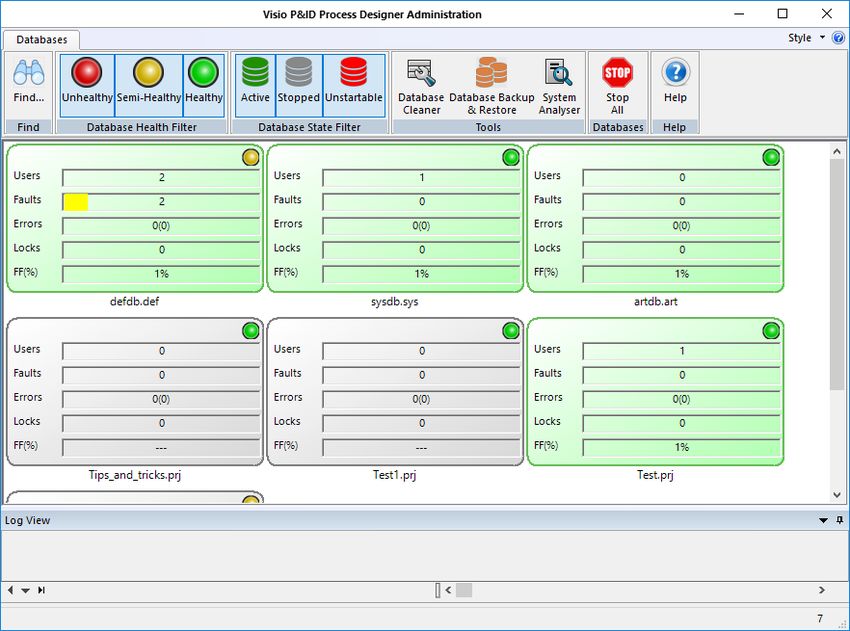Click the Log View skip-to-end arrow
The image size is (850, 631).
(42, 590)
